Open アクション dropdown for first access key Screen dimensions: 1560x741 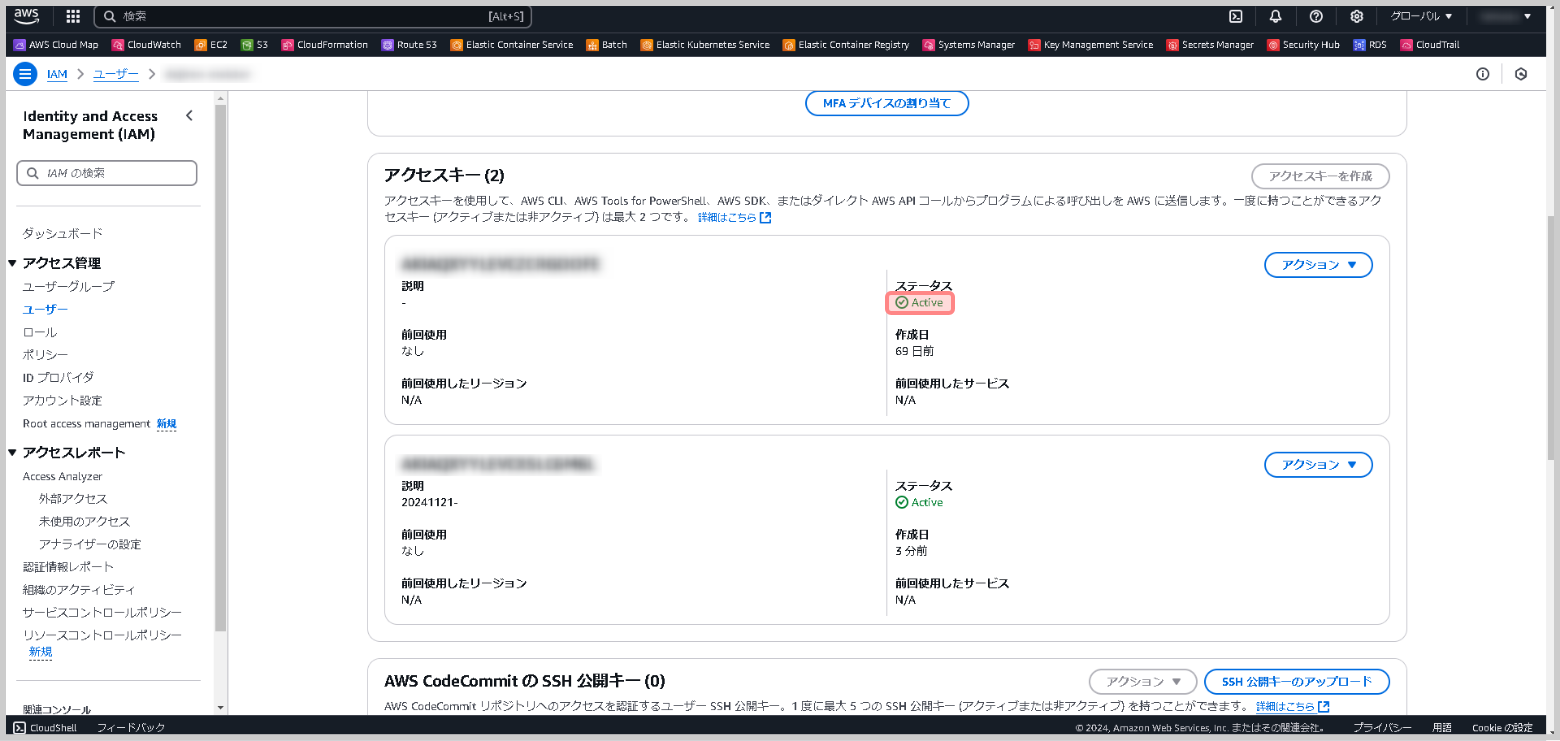1318,265
